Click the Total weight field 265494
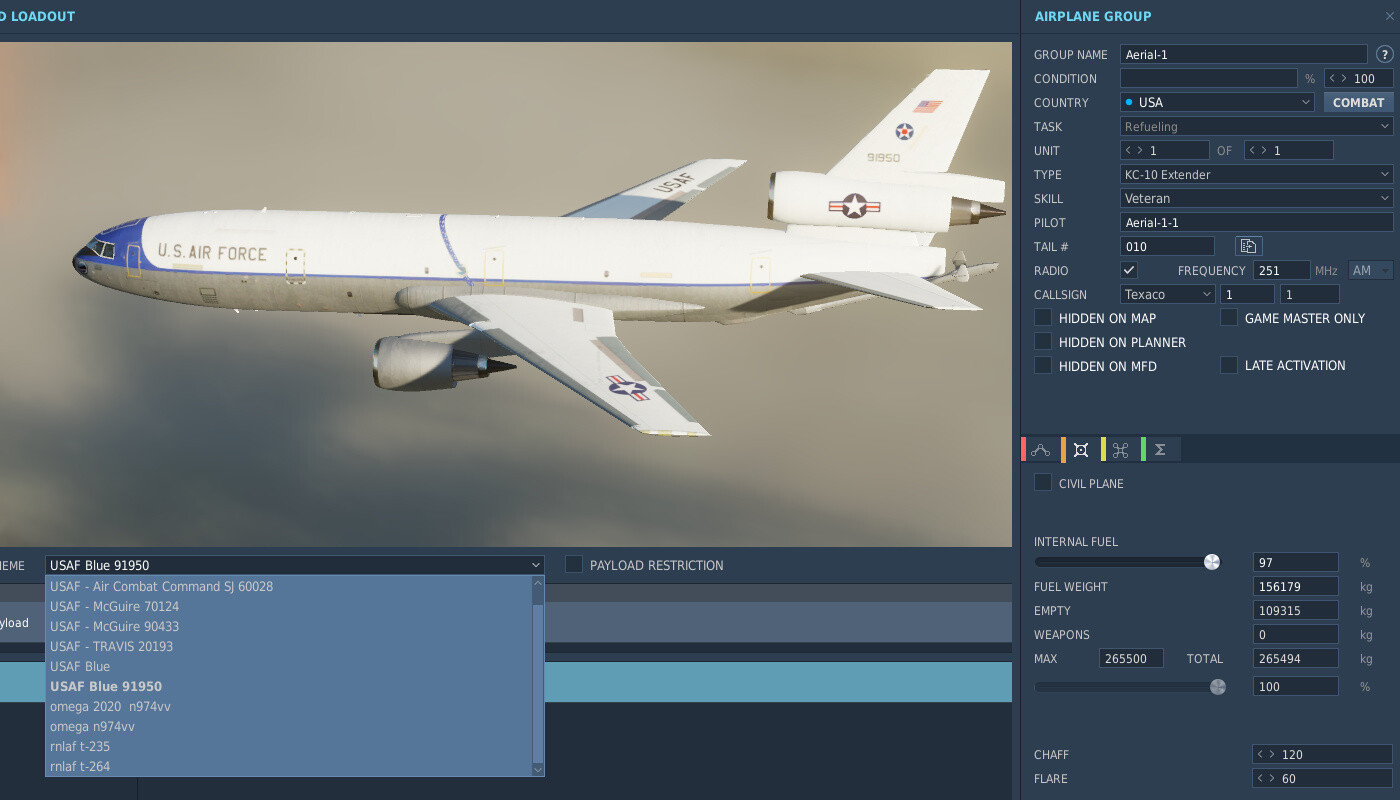Image resolution: width=1400 pixels, height=800 pixels. point(1295,658)
